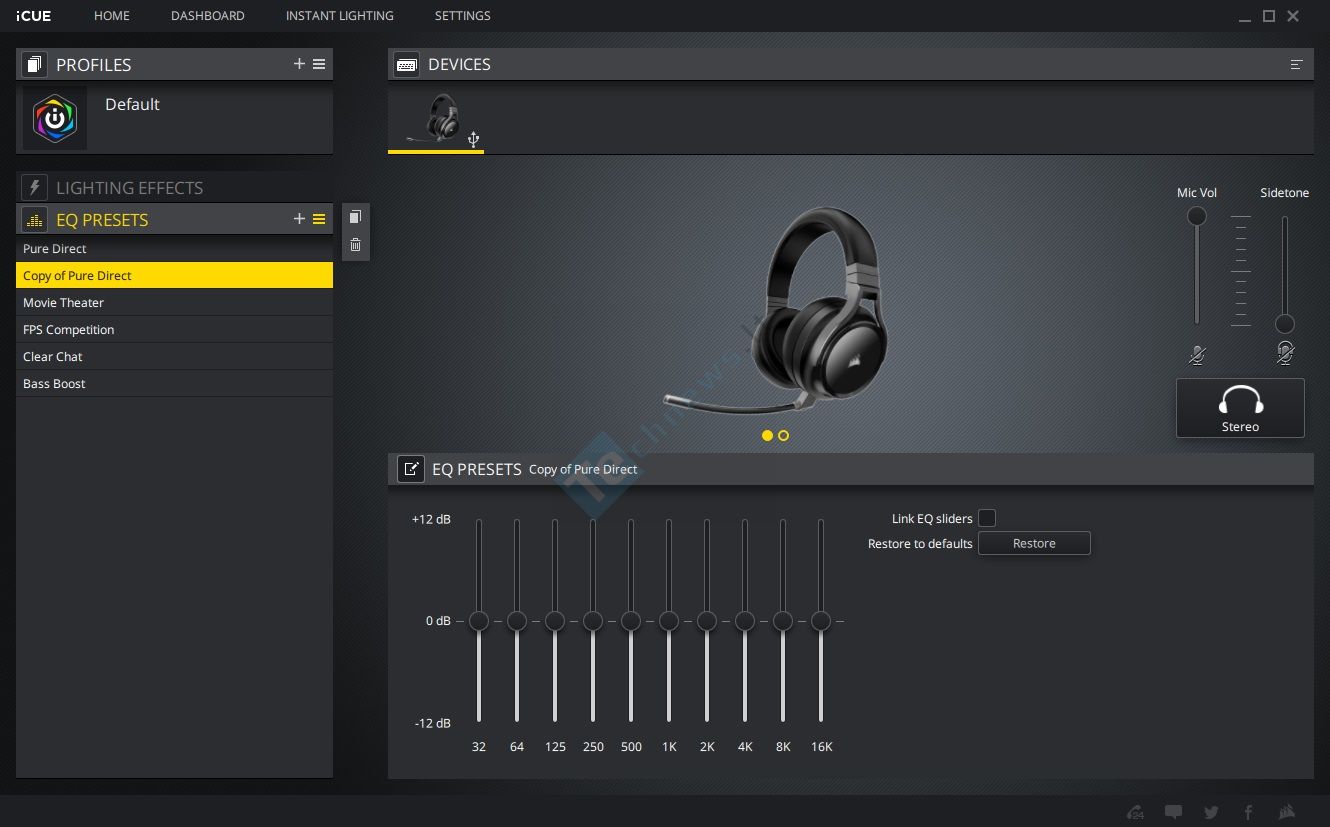Select the Clear Chat preset
The height and width of the screenshot is (827, 1330).
174,357
